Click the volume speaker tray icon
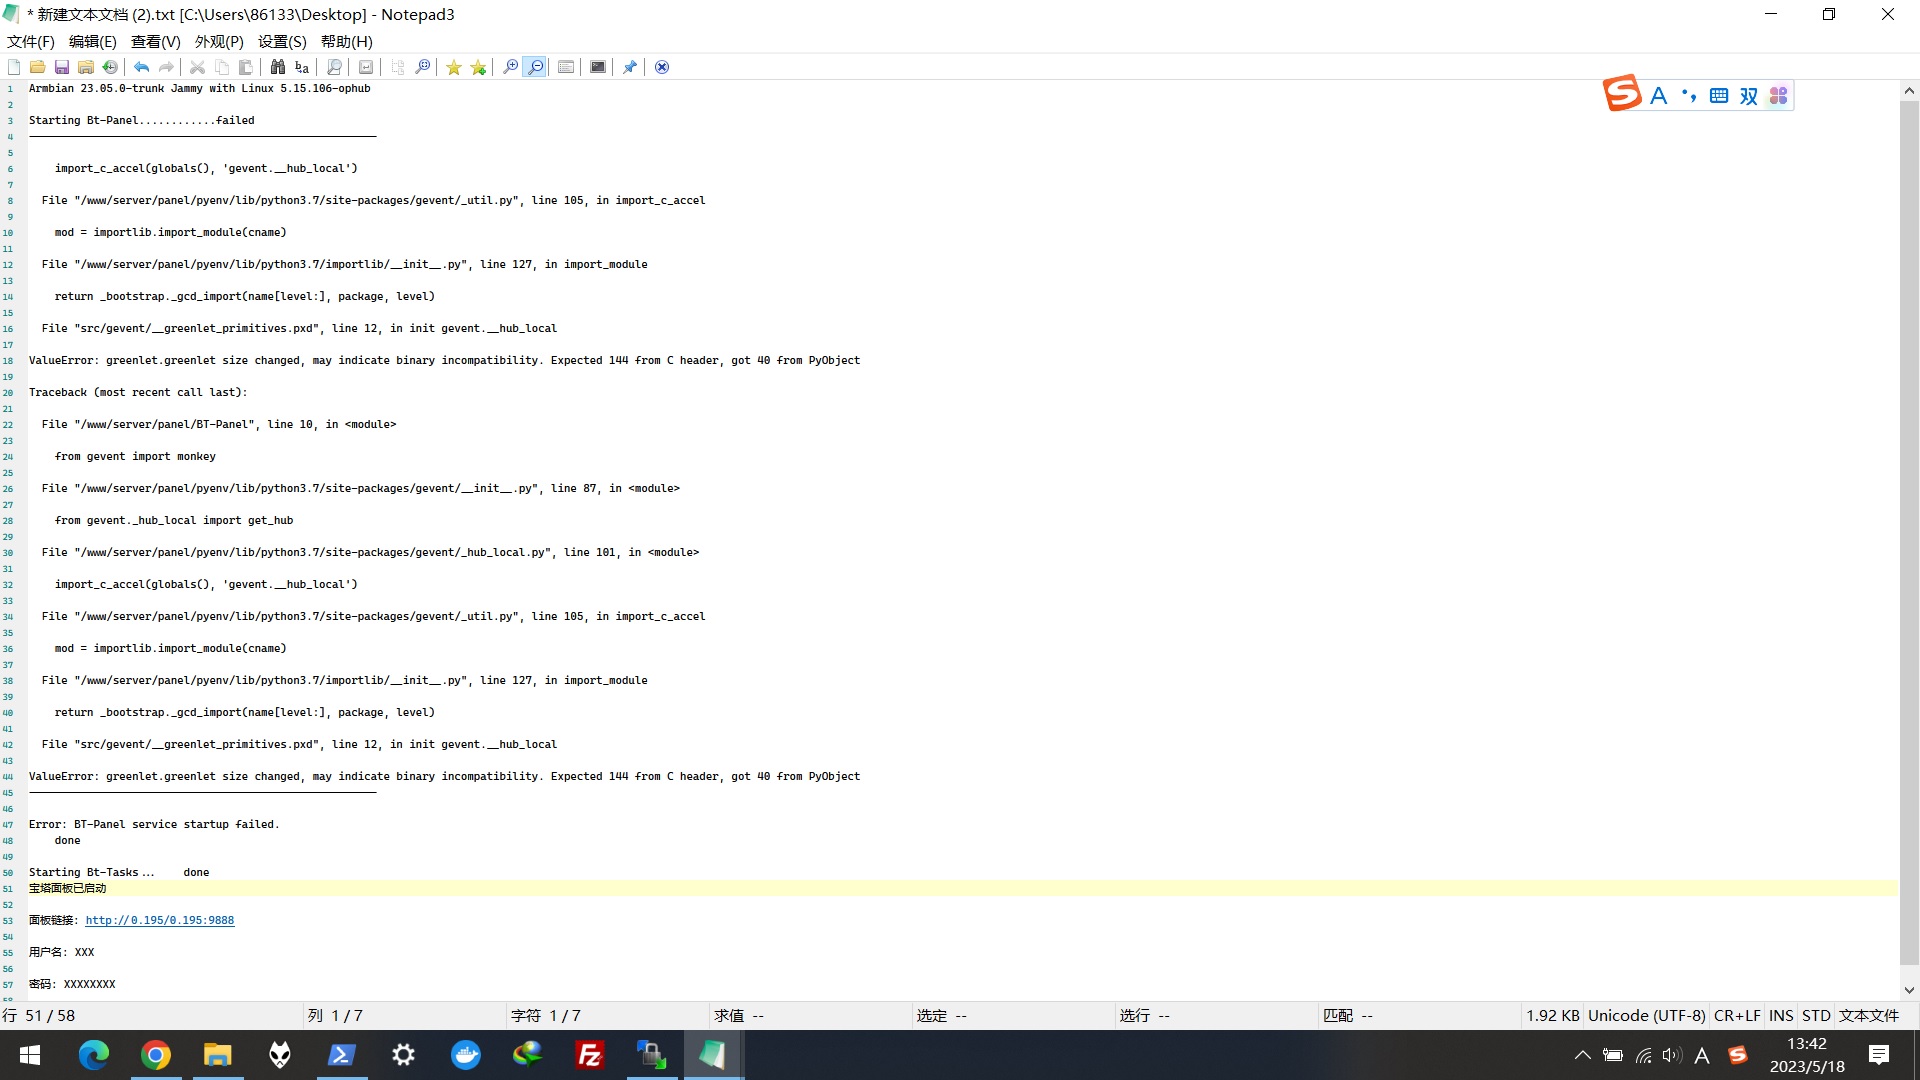 pos(1672,1055)
